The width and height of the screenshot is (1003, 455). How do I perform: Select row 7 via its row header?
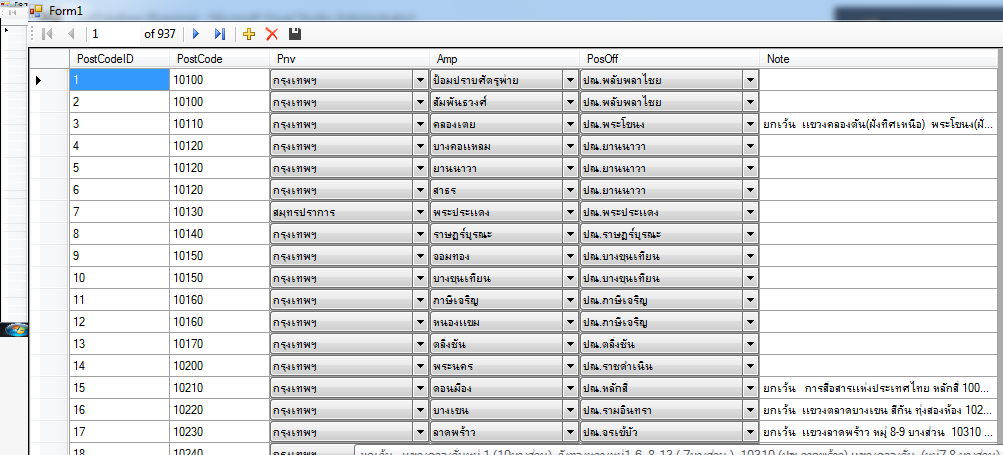[x=49, y=212]
